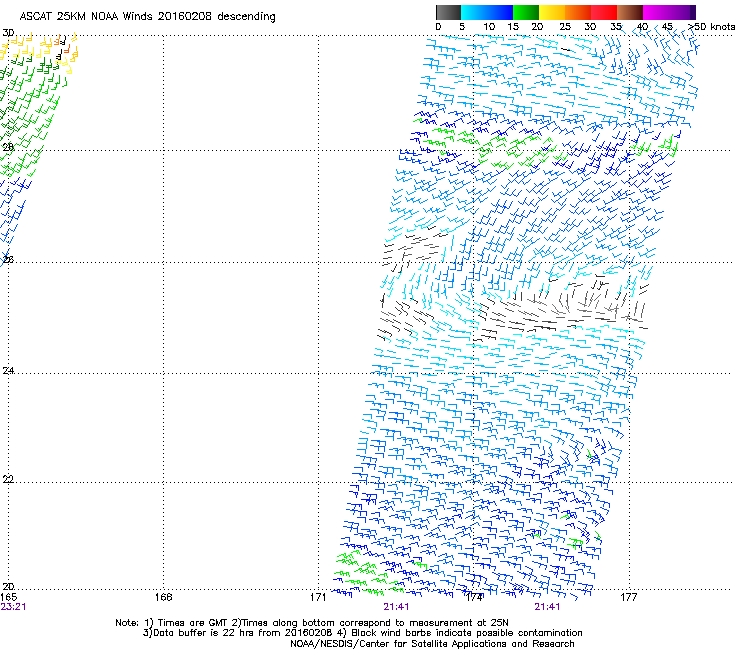The image size is (740, 650).
Task: Click the '>50 knots' legend label
Action: [711, 27]
